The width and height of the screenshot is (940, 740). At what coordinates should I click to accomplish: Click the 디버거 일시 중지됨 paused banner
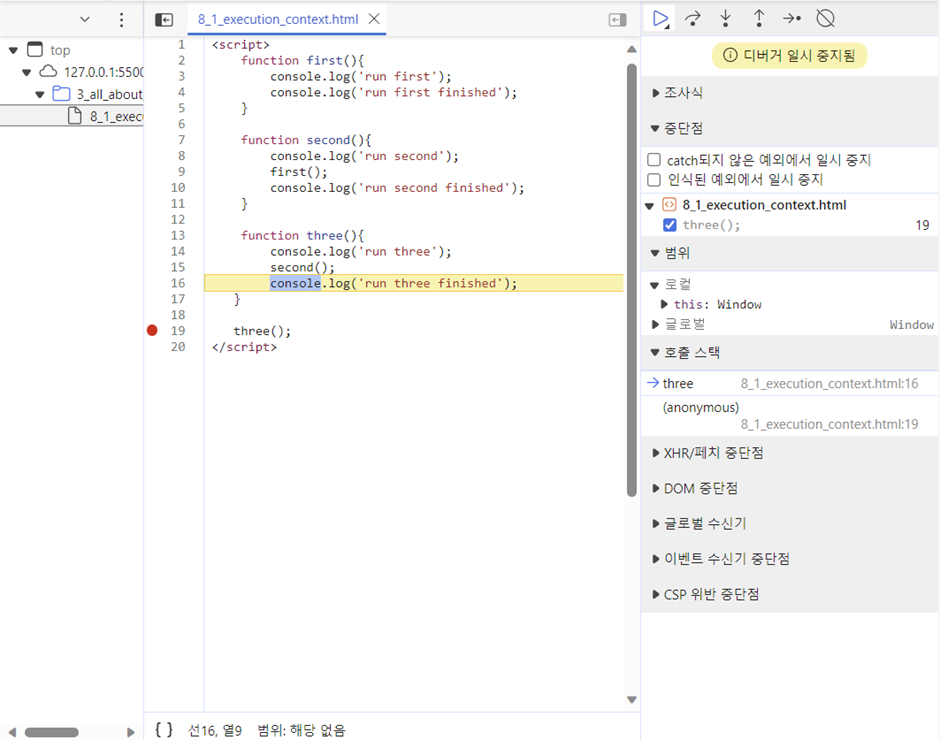tap(790, 55)
